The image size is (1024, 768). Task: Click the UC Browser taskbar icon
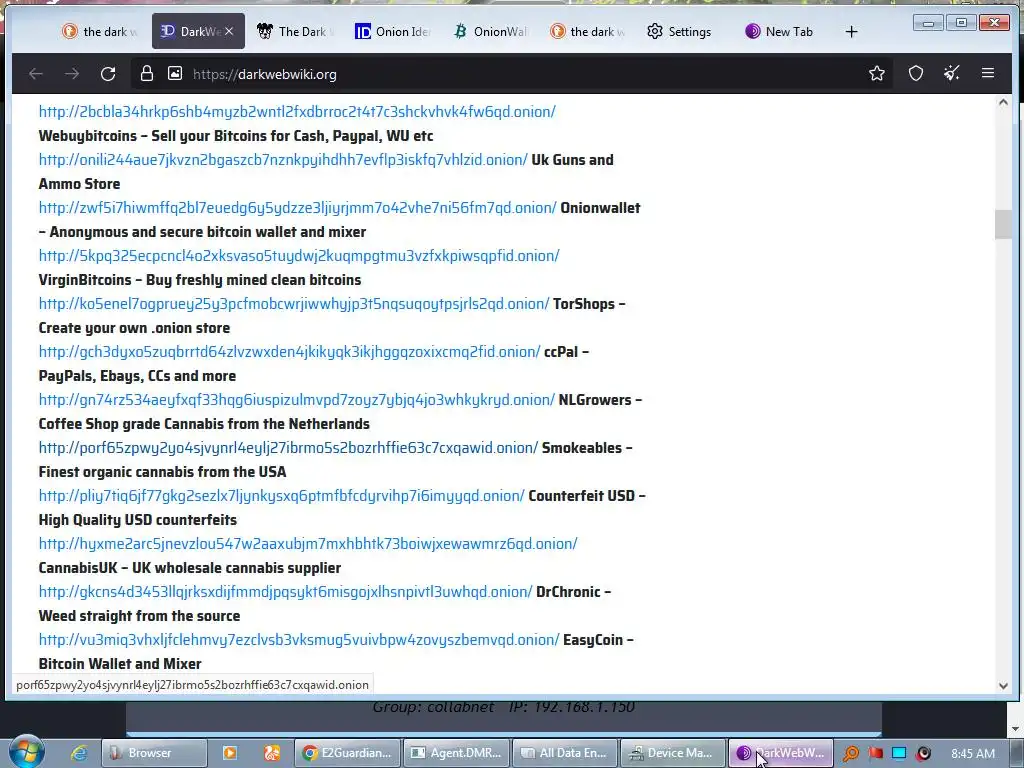point(272,753)
